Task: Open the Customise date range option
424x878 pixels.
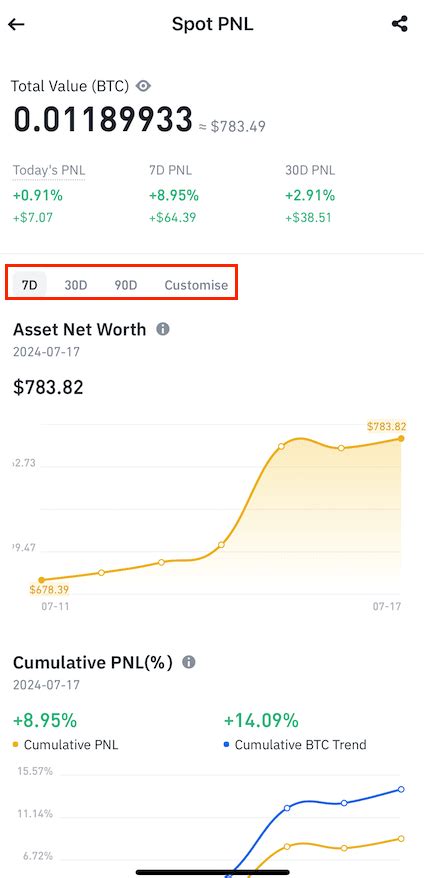Action: point(196,285)
